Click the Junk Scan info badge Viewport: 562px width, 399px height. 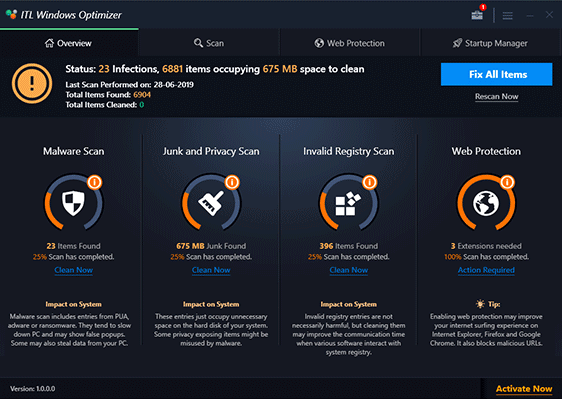[232, 182]
